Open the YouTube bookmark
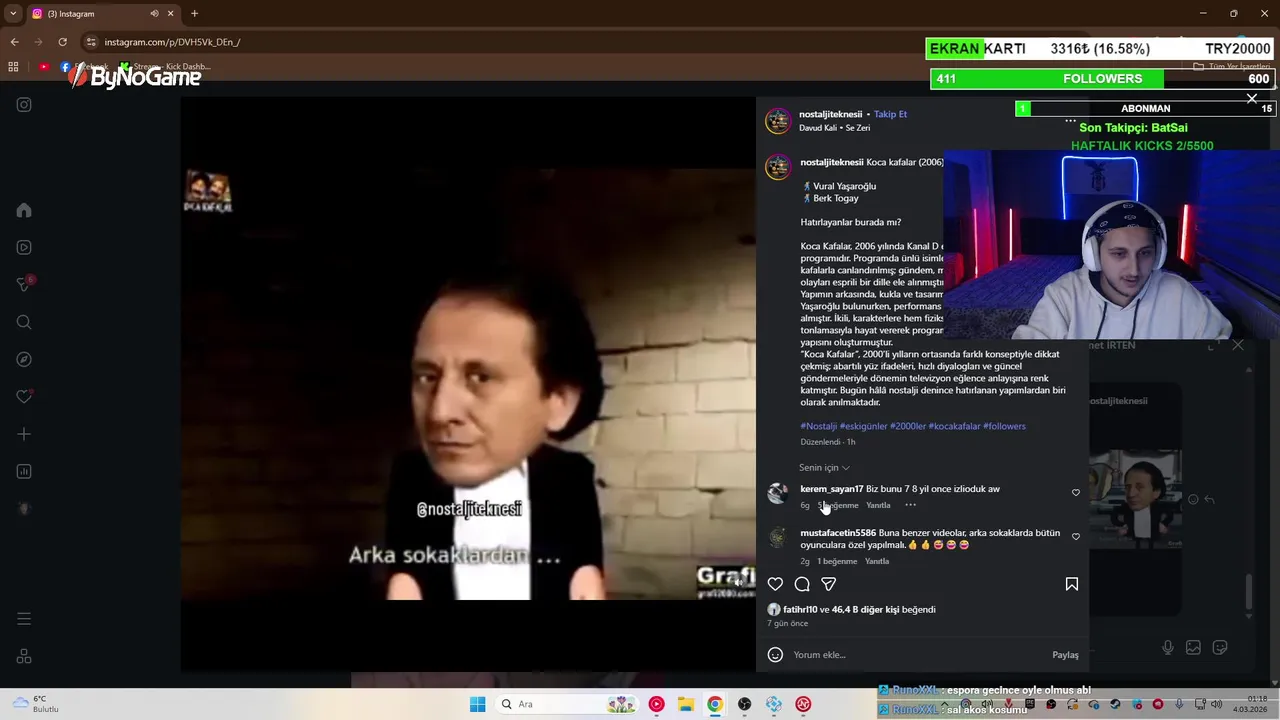Viewport: 1280px width, 720px height. point(44,67)
